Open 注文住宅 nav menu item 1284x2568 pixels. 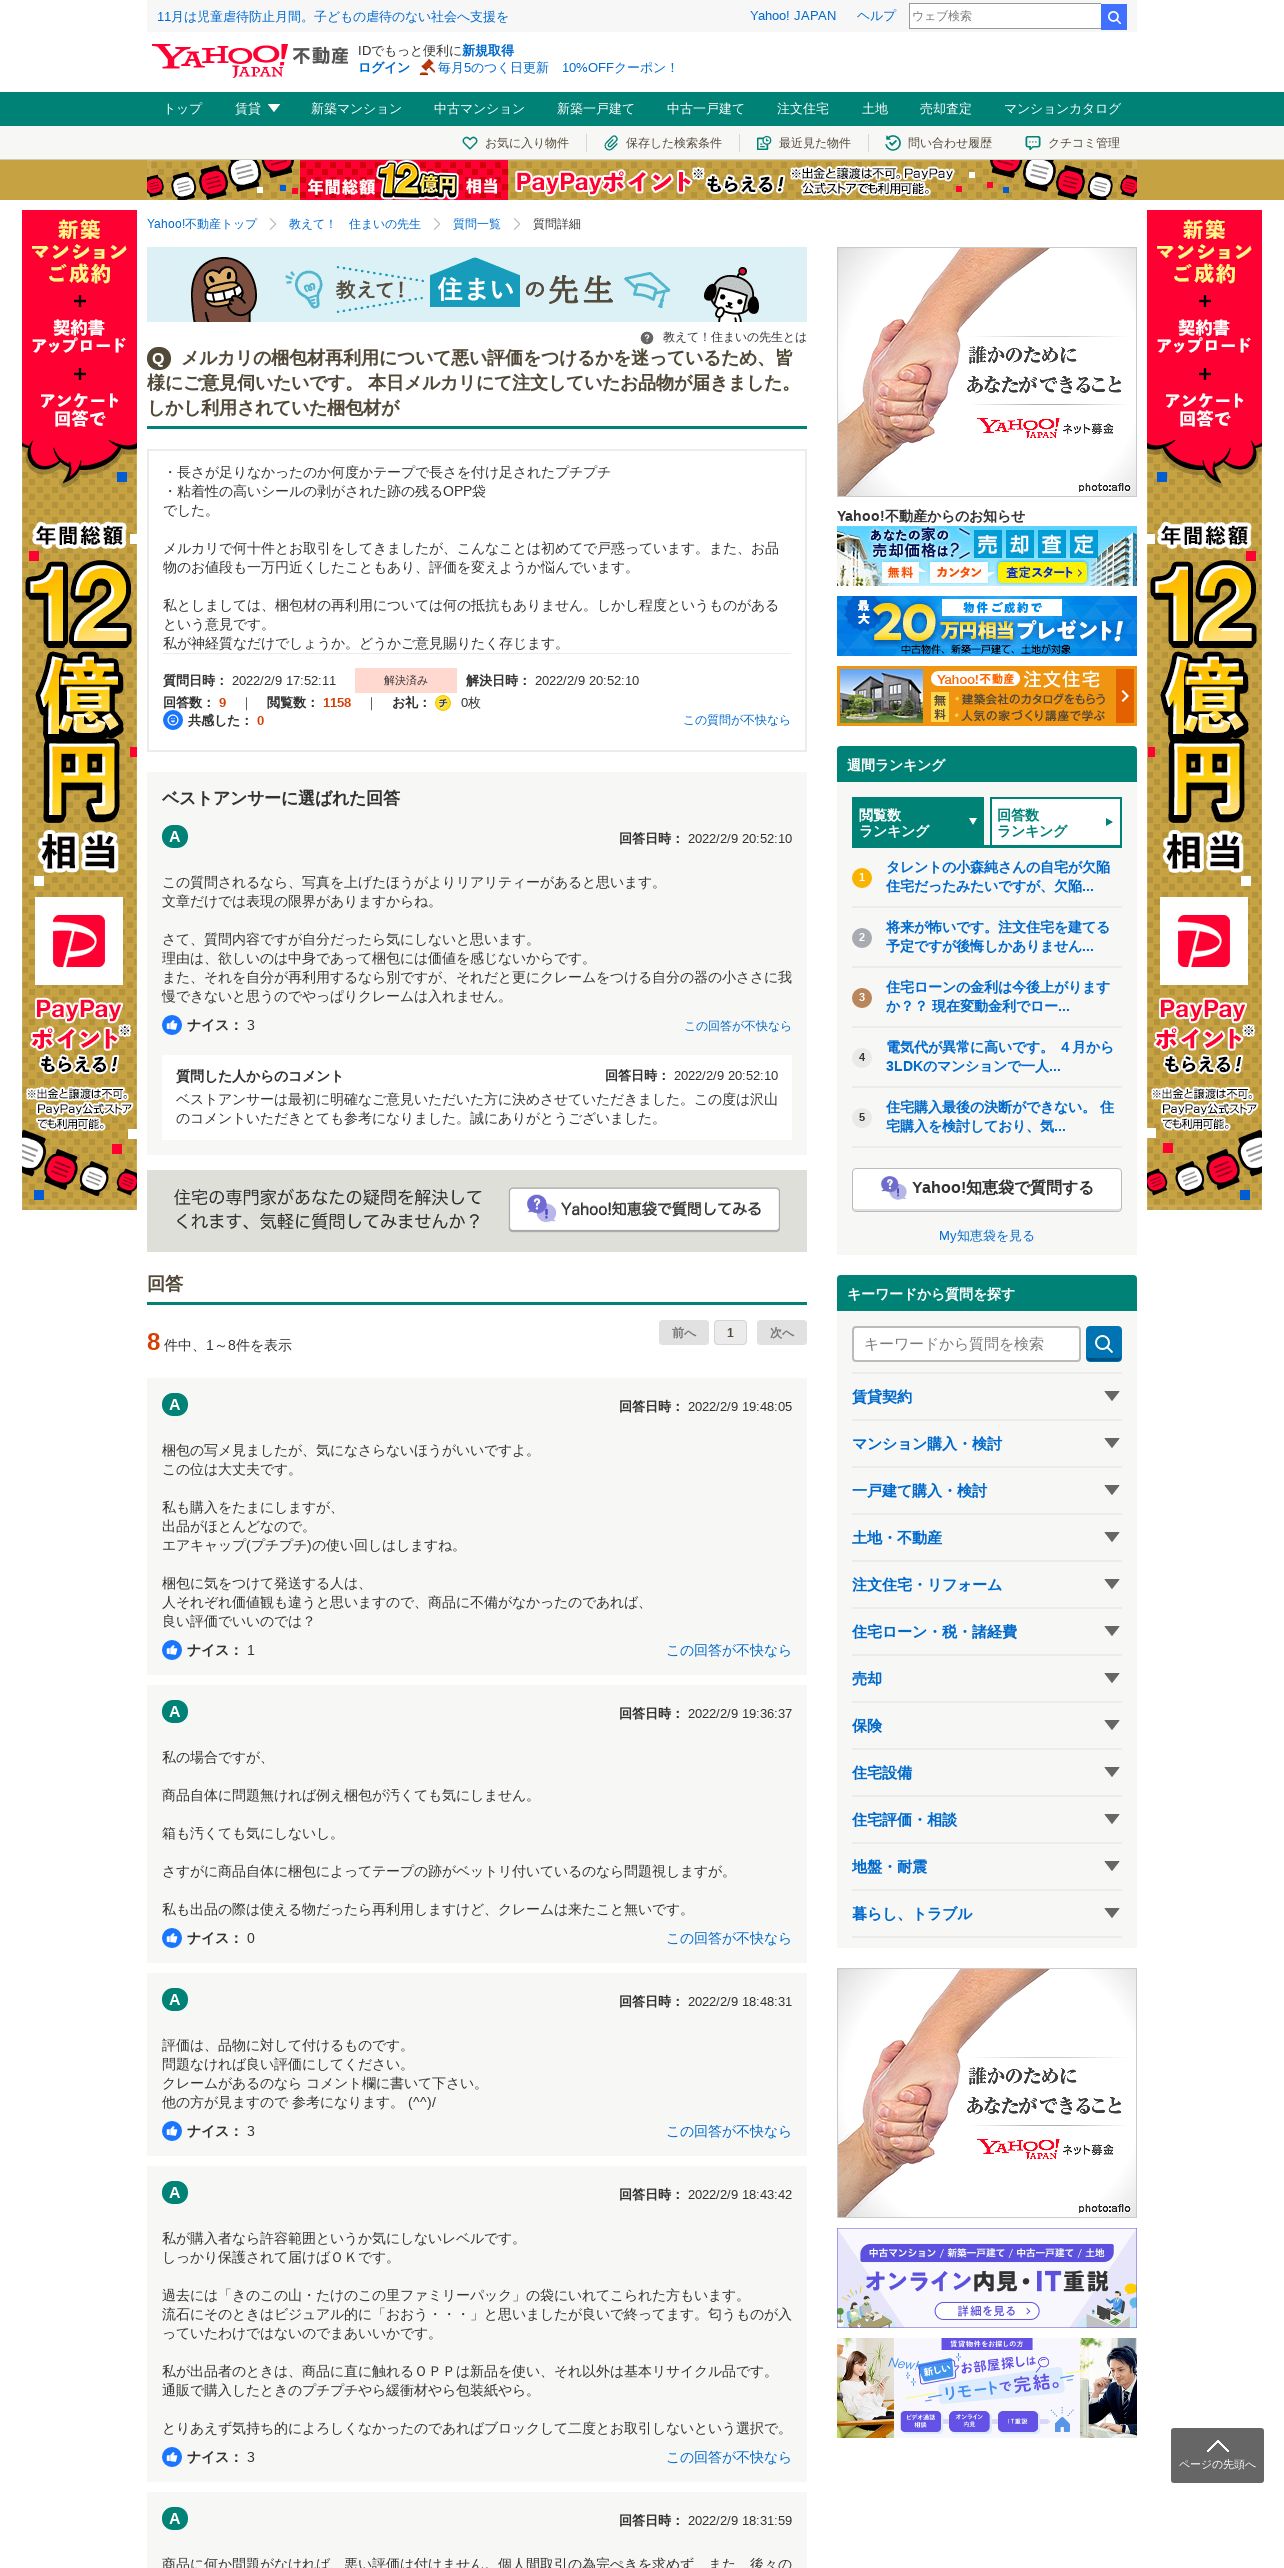tap(803, 109)
